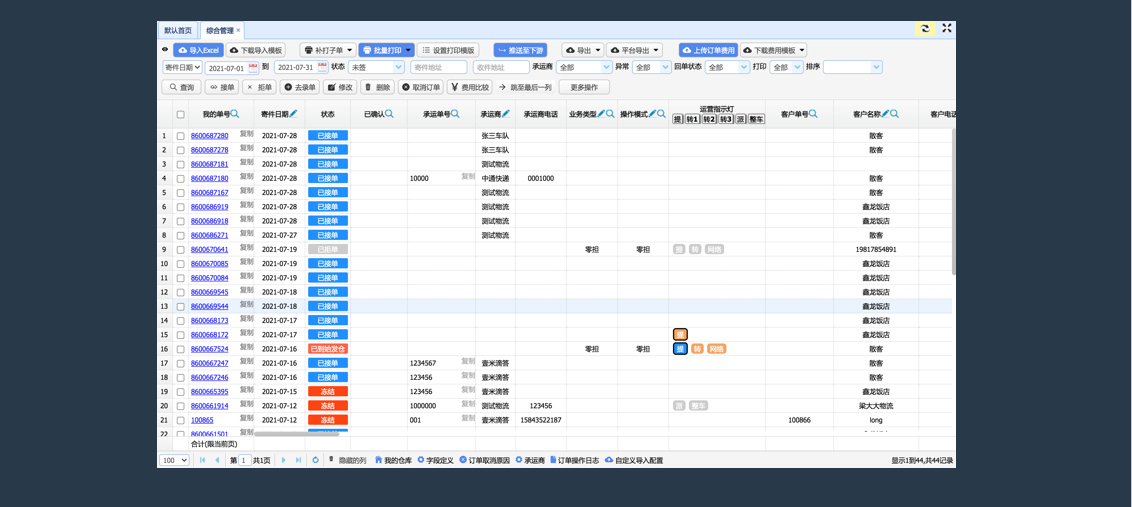Select the 综合管理 tab

tap(222, 30)
